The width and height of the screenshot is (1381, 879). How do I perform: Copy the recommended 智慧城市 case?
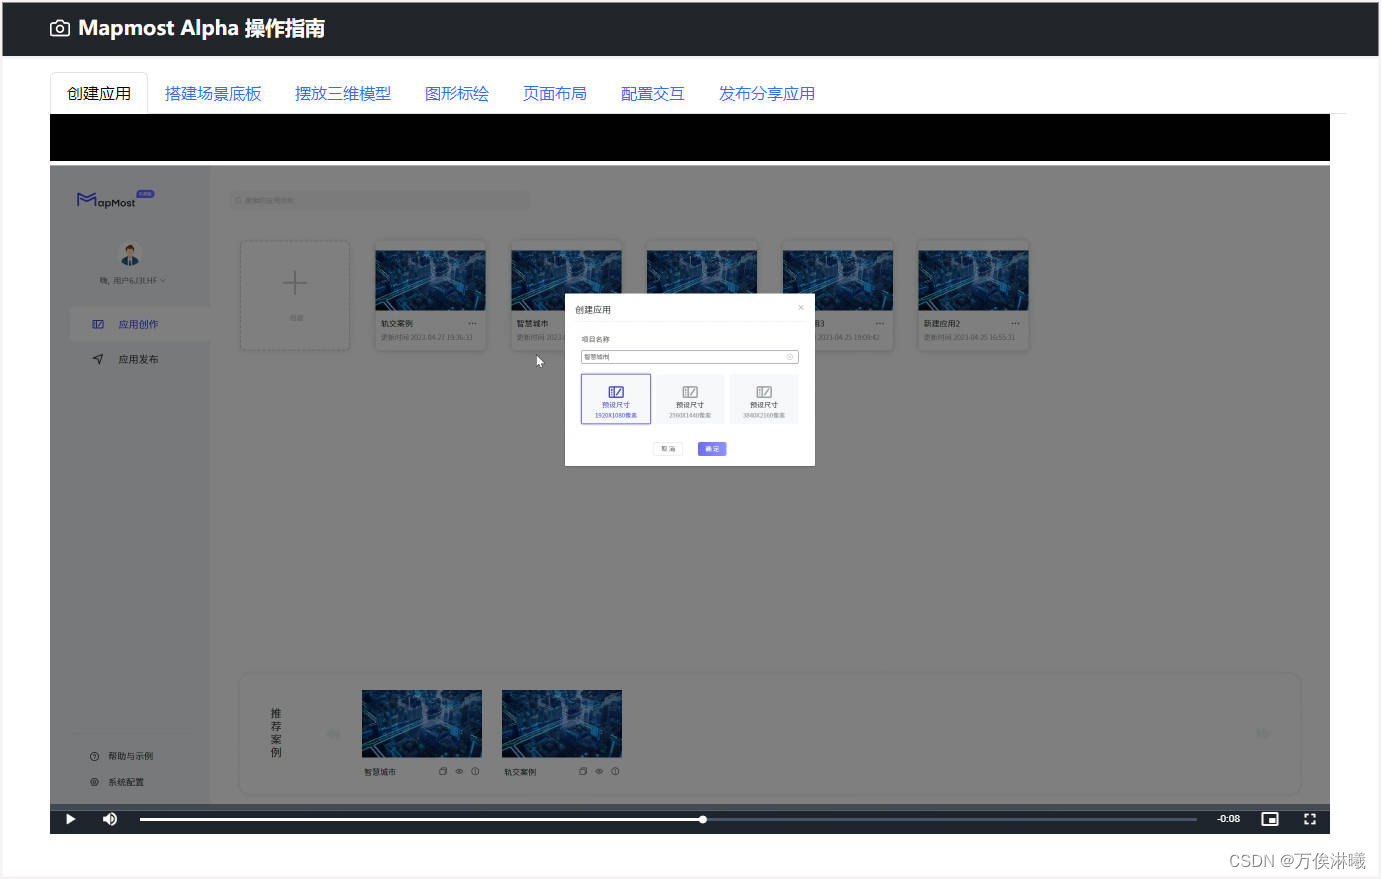point(443,772)
